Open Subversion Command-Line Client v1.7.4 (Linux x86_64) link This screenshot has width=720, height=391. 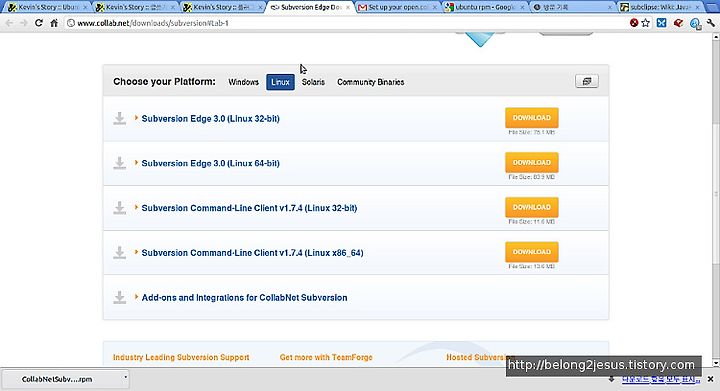(252, 253)
